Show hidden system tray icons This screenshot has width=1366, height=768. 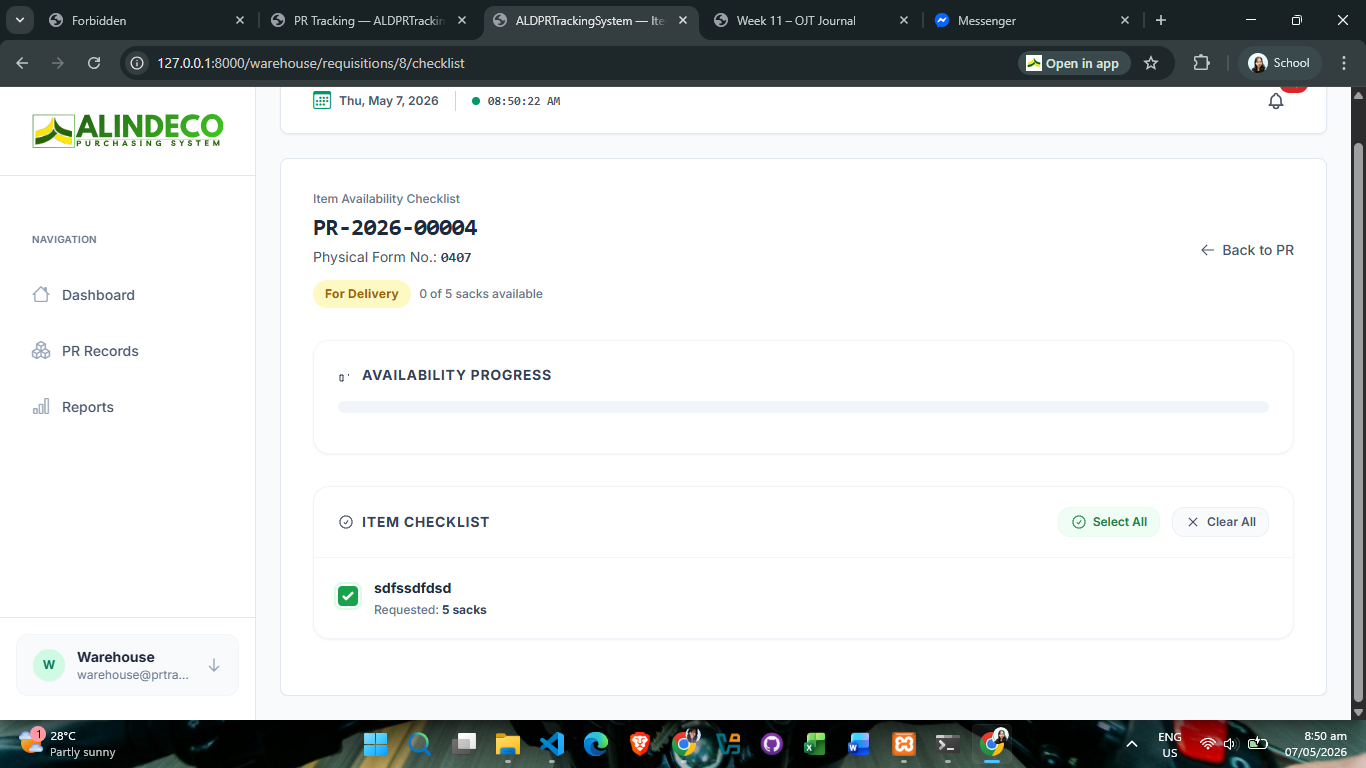[1132, 744]
